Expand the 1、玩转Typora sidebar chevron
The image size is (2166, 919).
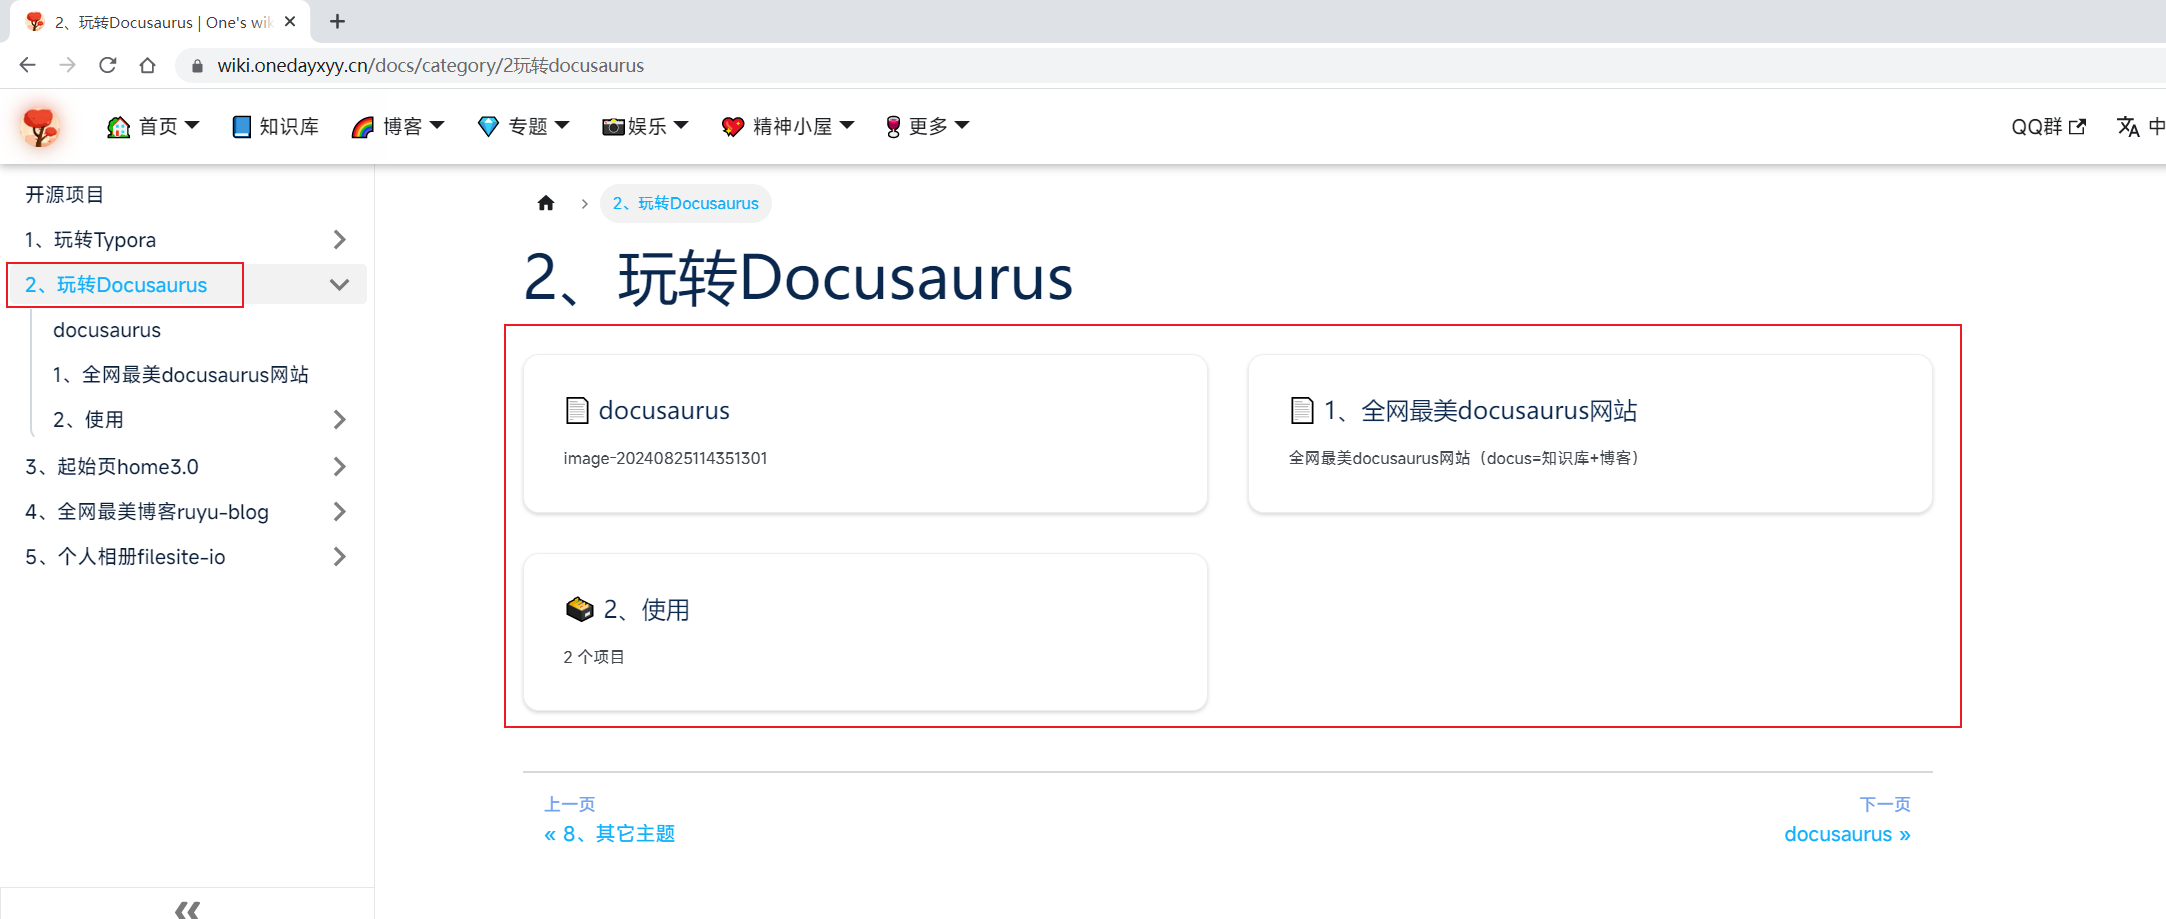(x=339, y=240)
